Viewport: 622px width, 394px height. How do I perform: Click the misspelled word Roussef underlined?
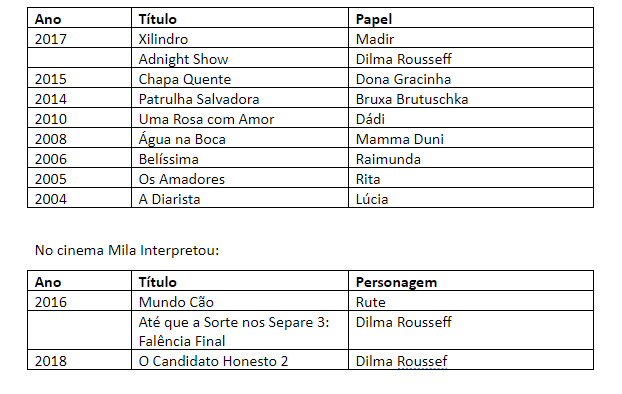pyautogui.click(x=422, y=361)
